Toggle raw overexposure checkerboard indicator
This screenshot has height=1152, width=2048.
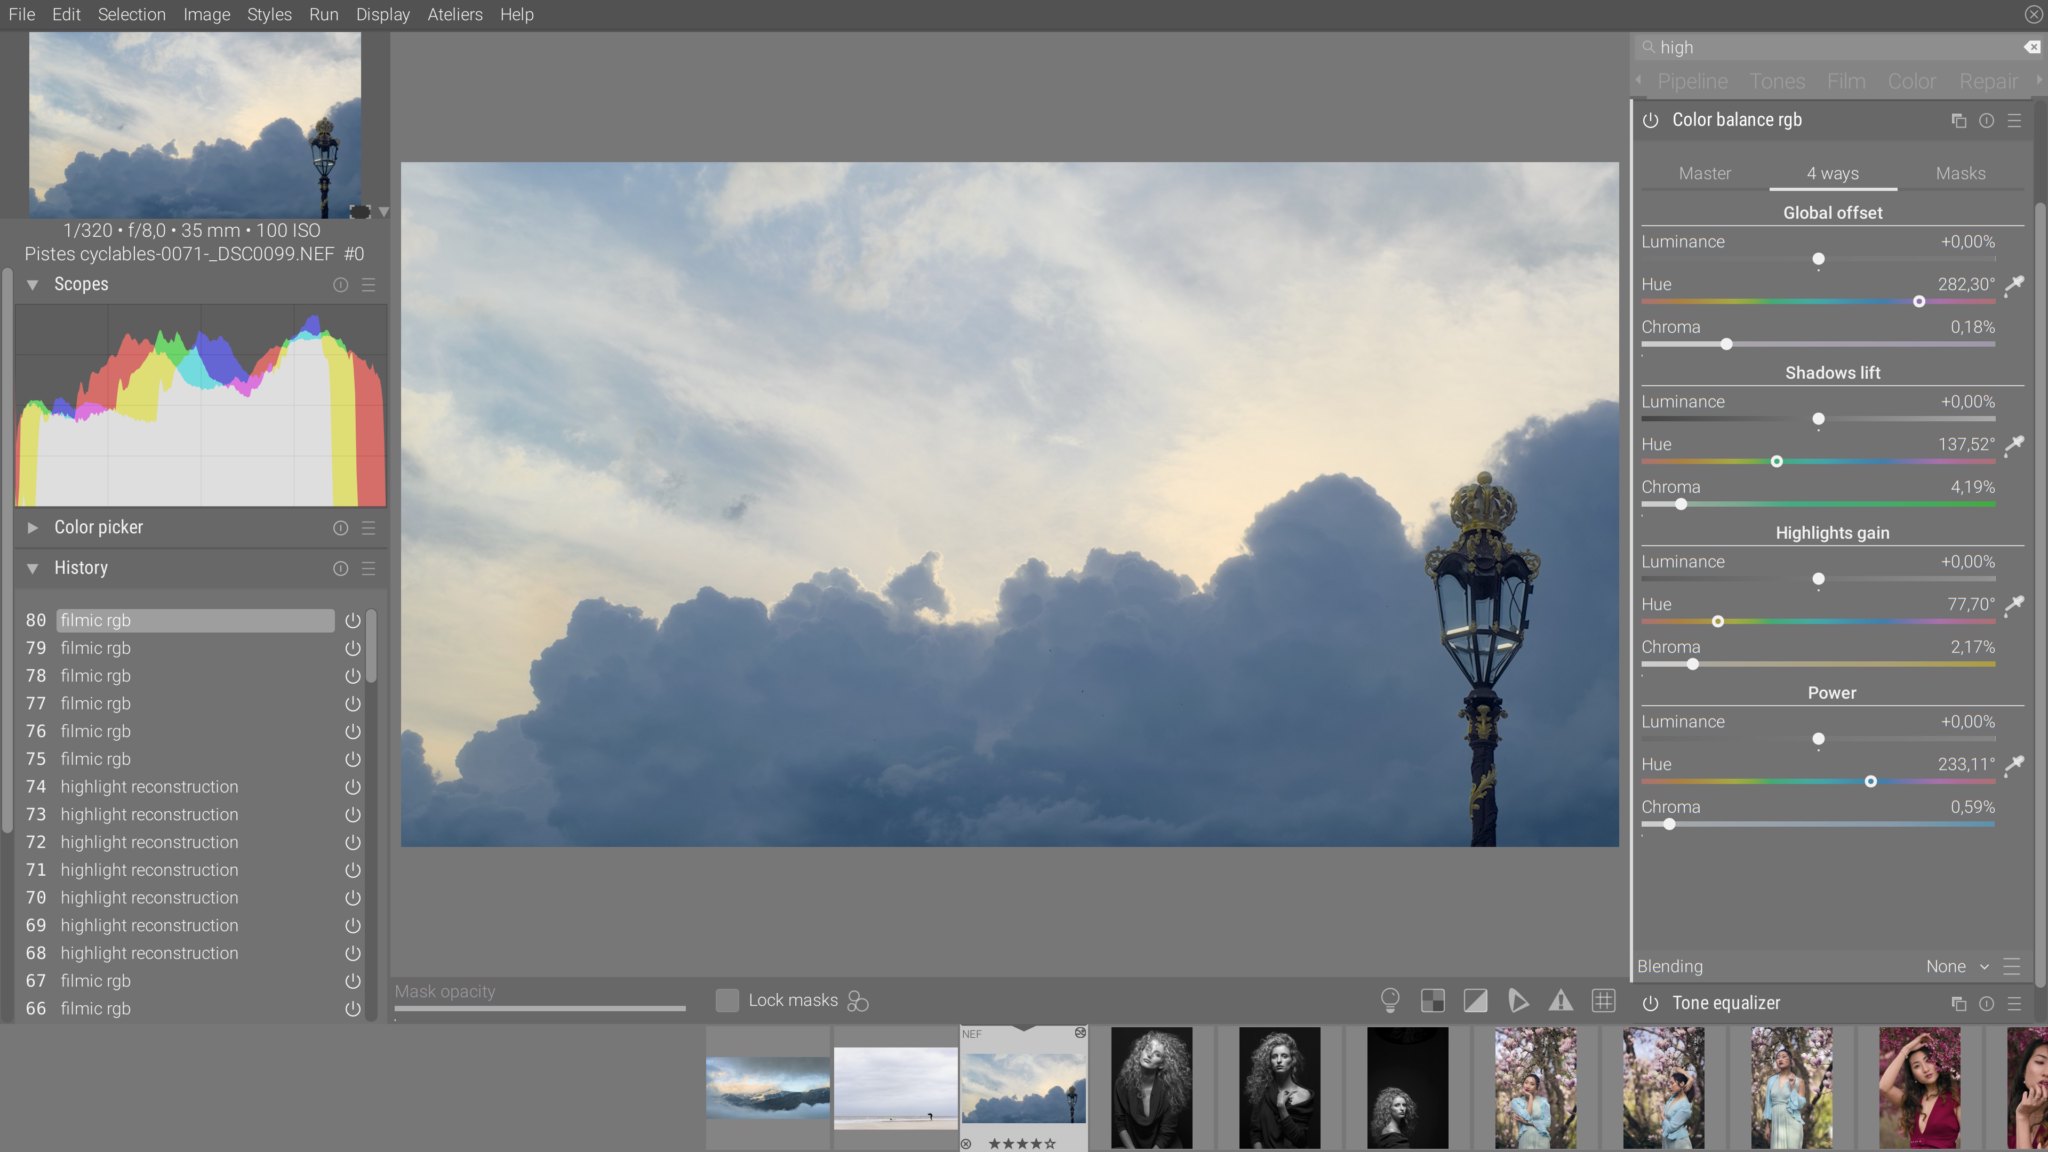[1432, 1000]
